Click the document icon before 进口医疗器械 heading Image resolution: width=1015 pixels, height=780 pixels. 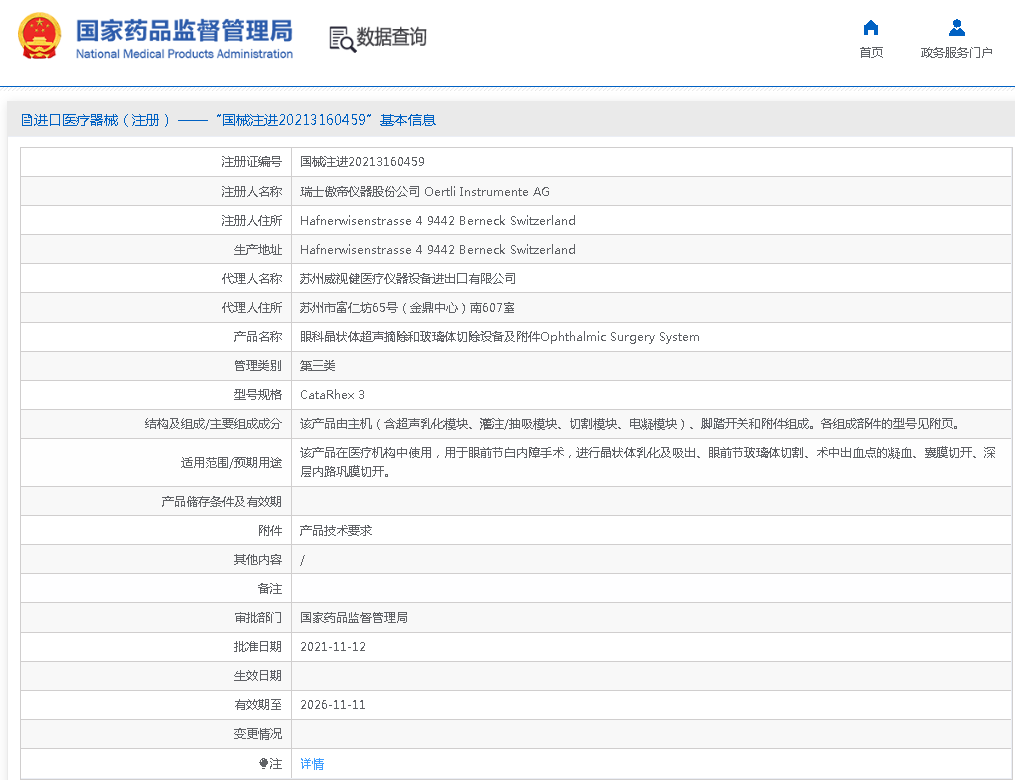pos(26,120)
